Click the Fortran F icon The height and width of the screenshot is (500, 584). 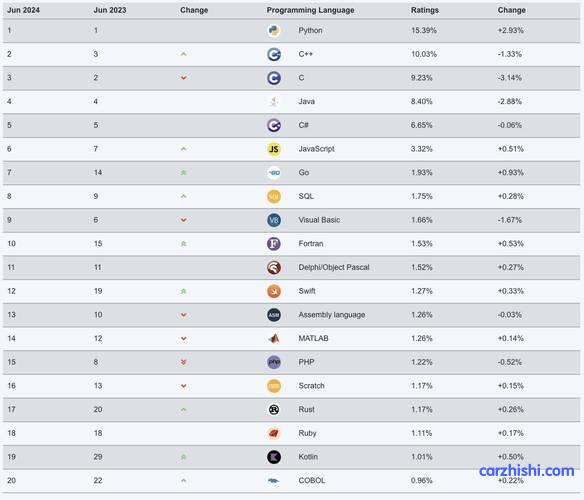pyautogui.click(x=274, y=244)
